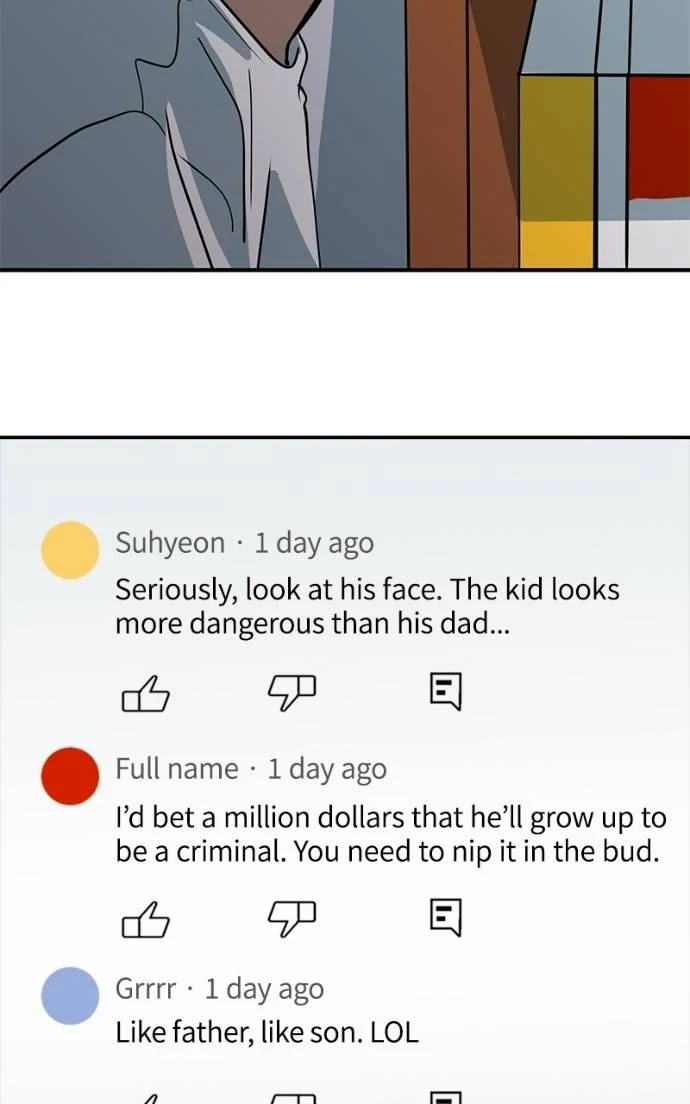Dislike Suhyeon's comment with thumbs down

291,694
